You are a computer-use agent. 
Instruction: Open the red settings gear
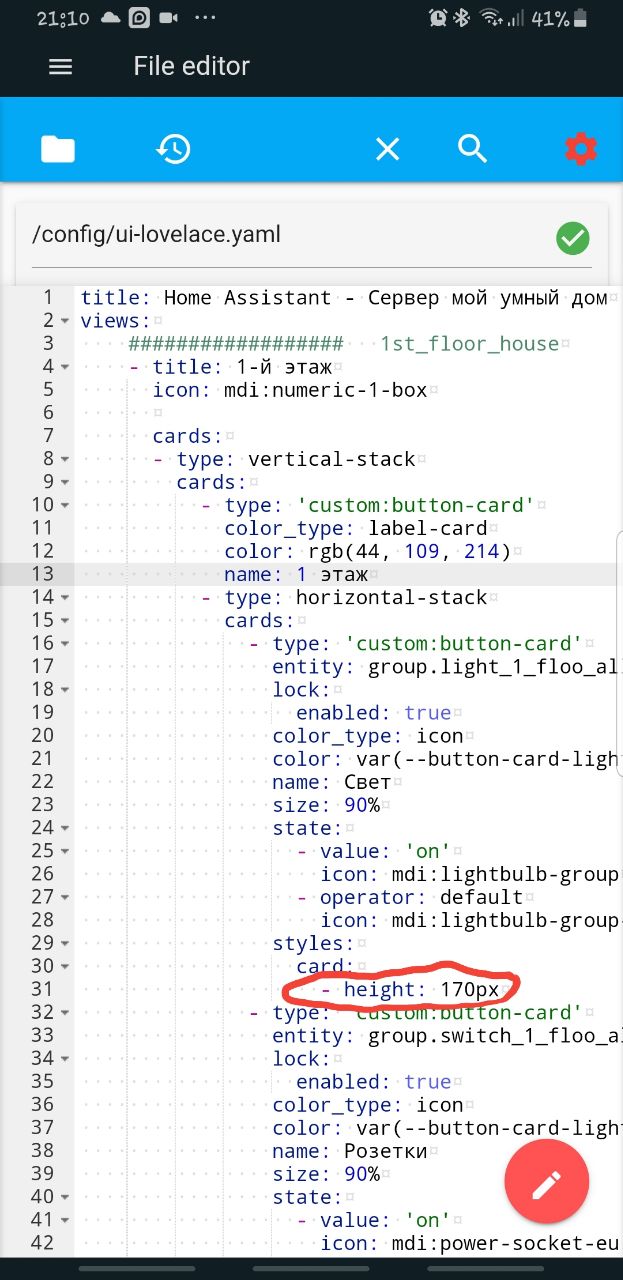click(580, 149)
